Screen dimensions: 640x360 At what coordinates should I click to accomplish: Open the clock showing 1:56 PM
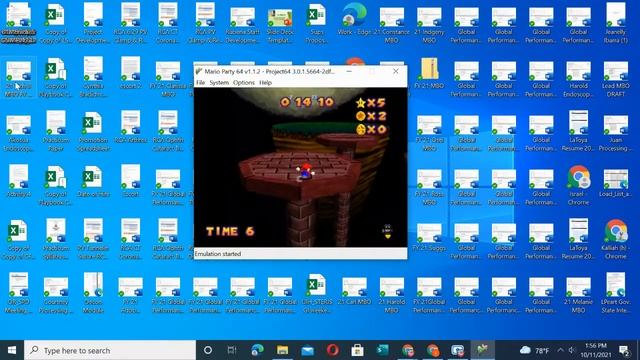[x=596, y=350]
